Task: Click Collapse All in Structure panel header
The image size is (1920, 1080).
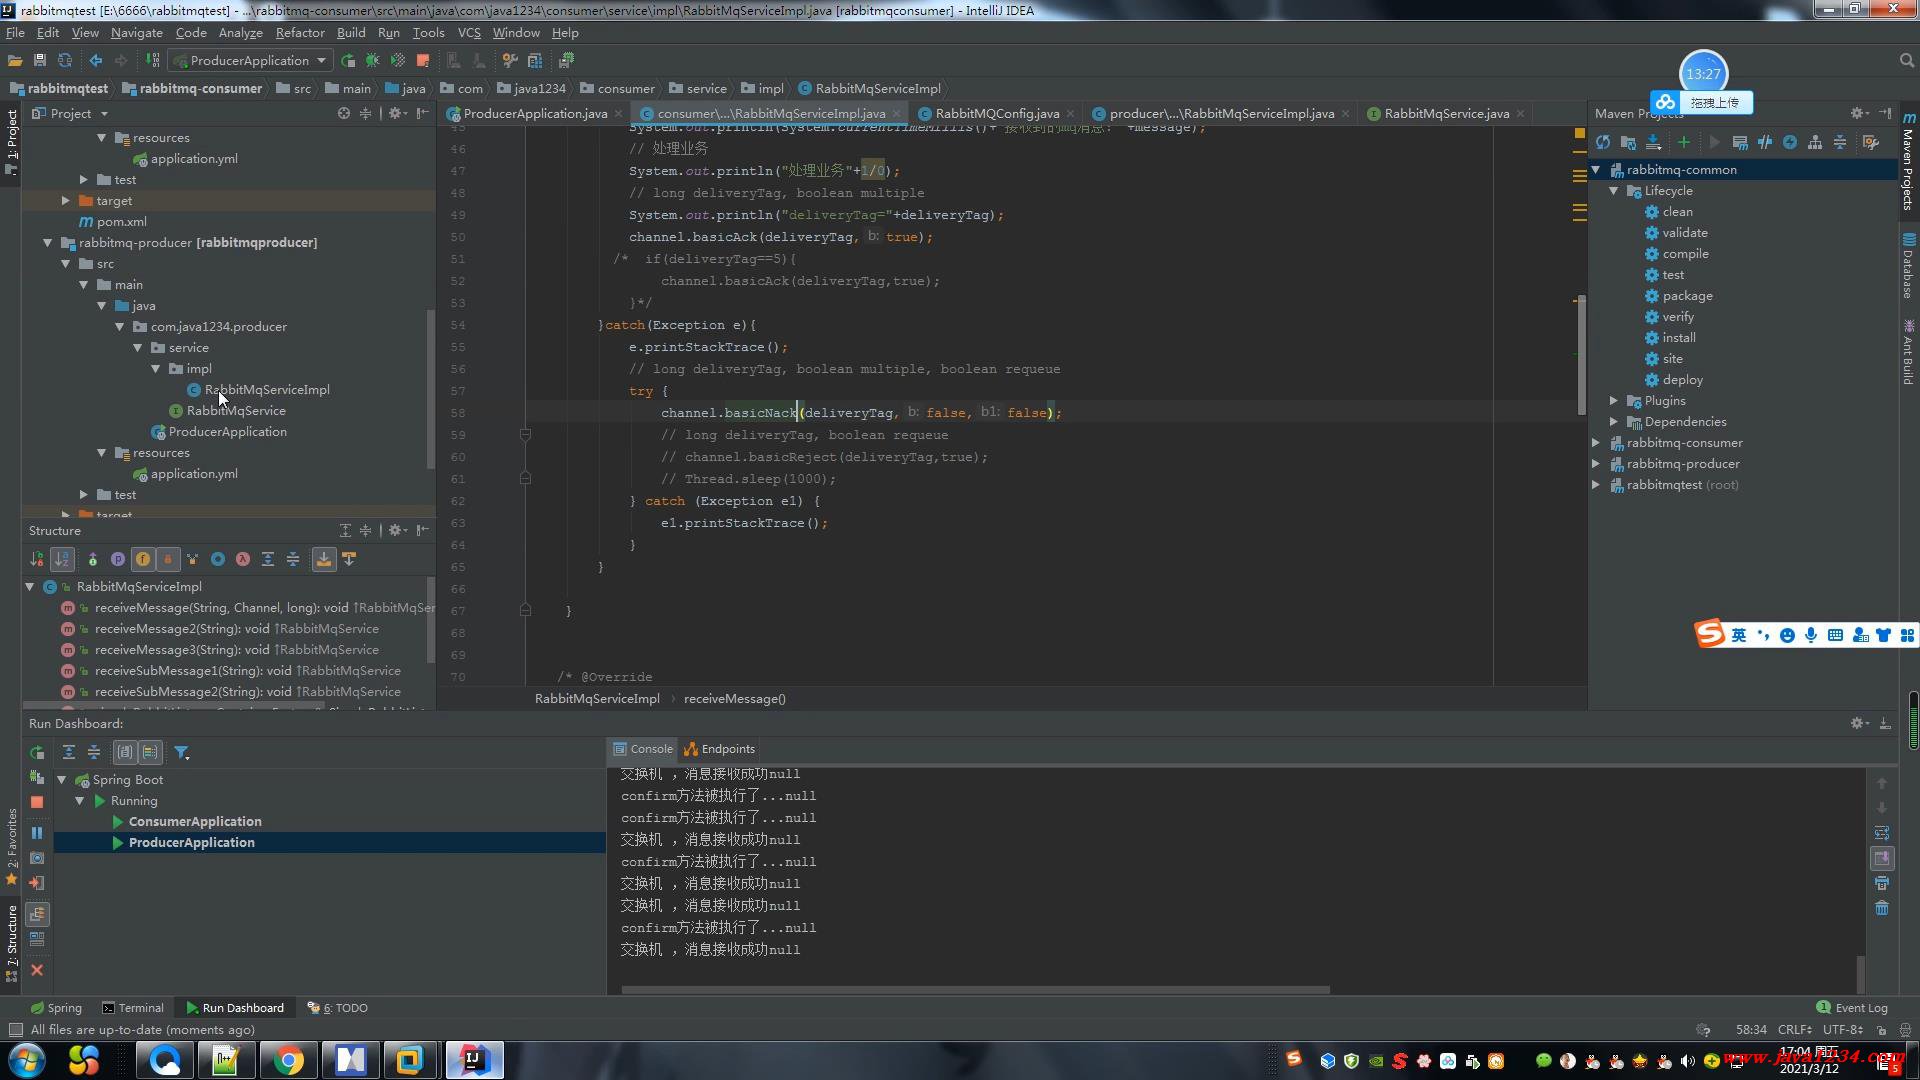Action: coord(365,530)
